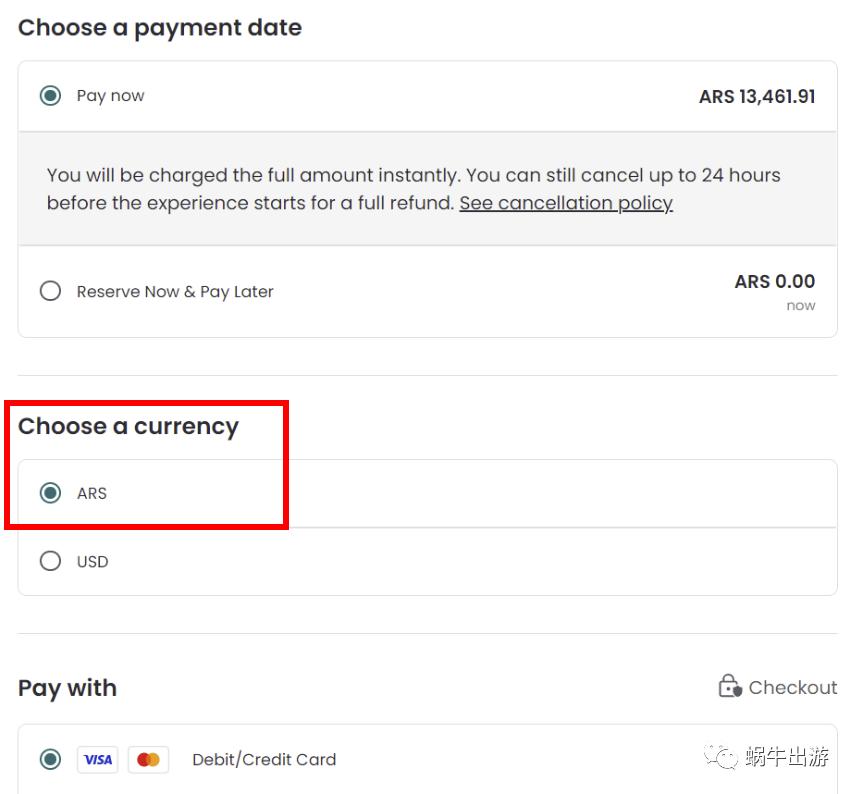Image resolution: width=856 pixels, height=794 pixels.
Task: Click the Reserve Now & Pay Later label
Action: pyautogui.click(x=175, y=291)
